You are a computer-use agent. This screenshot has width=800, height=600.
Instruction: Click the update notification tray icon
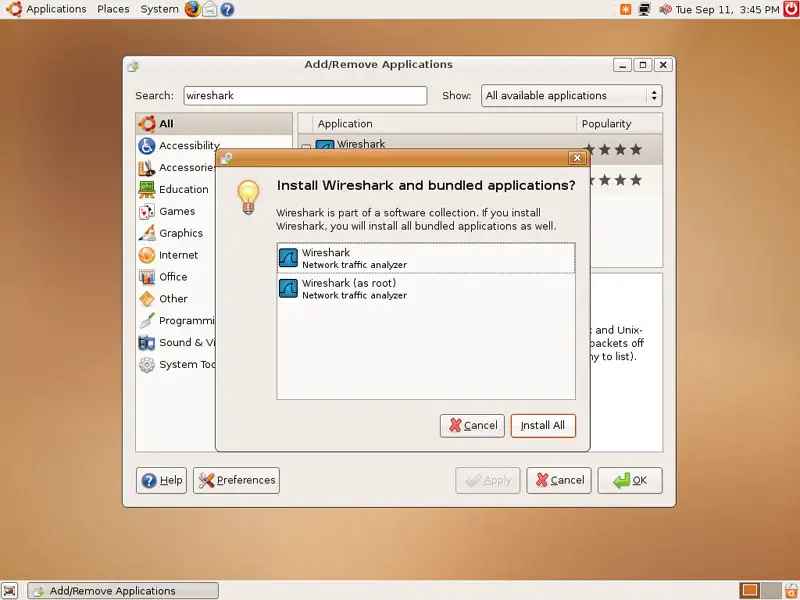tap(626, 9)
